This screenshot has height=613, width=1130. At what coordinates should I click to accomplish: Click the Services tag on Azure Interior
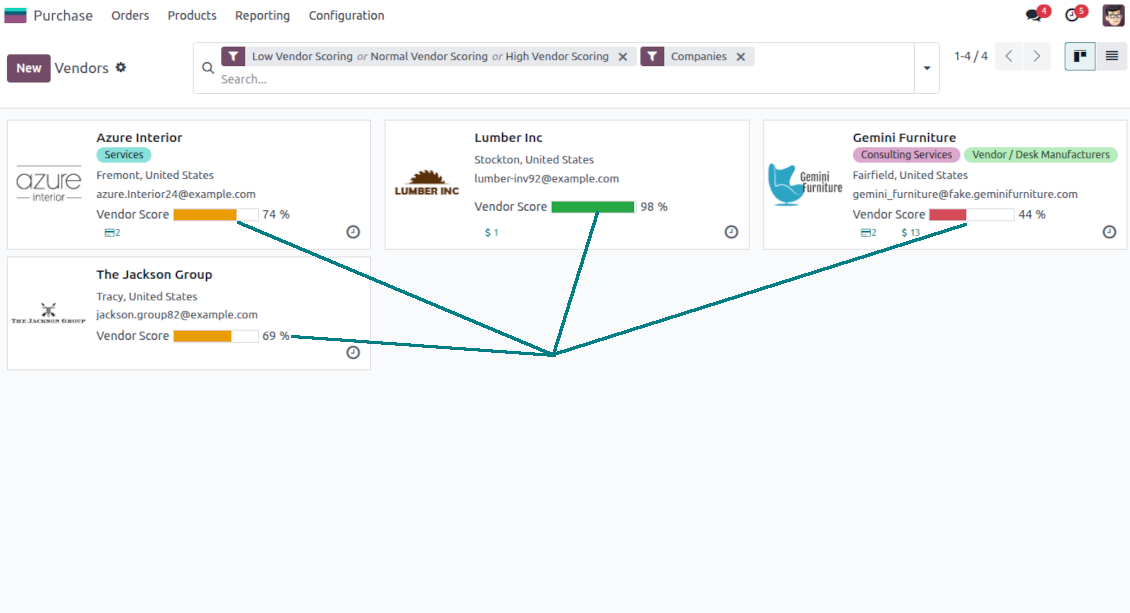123,155
